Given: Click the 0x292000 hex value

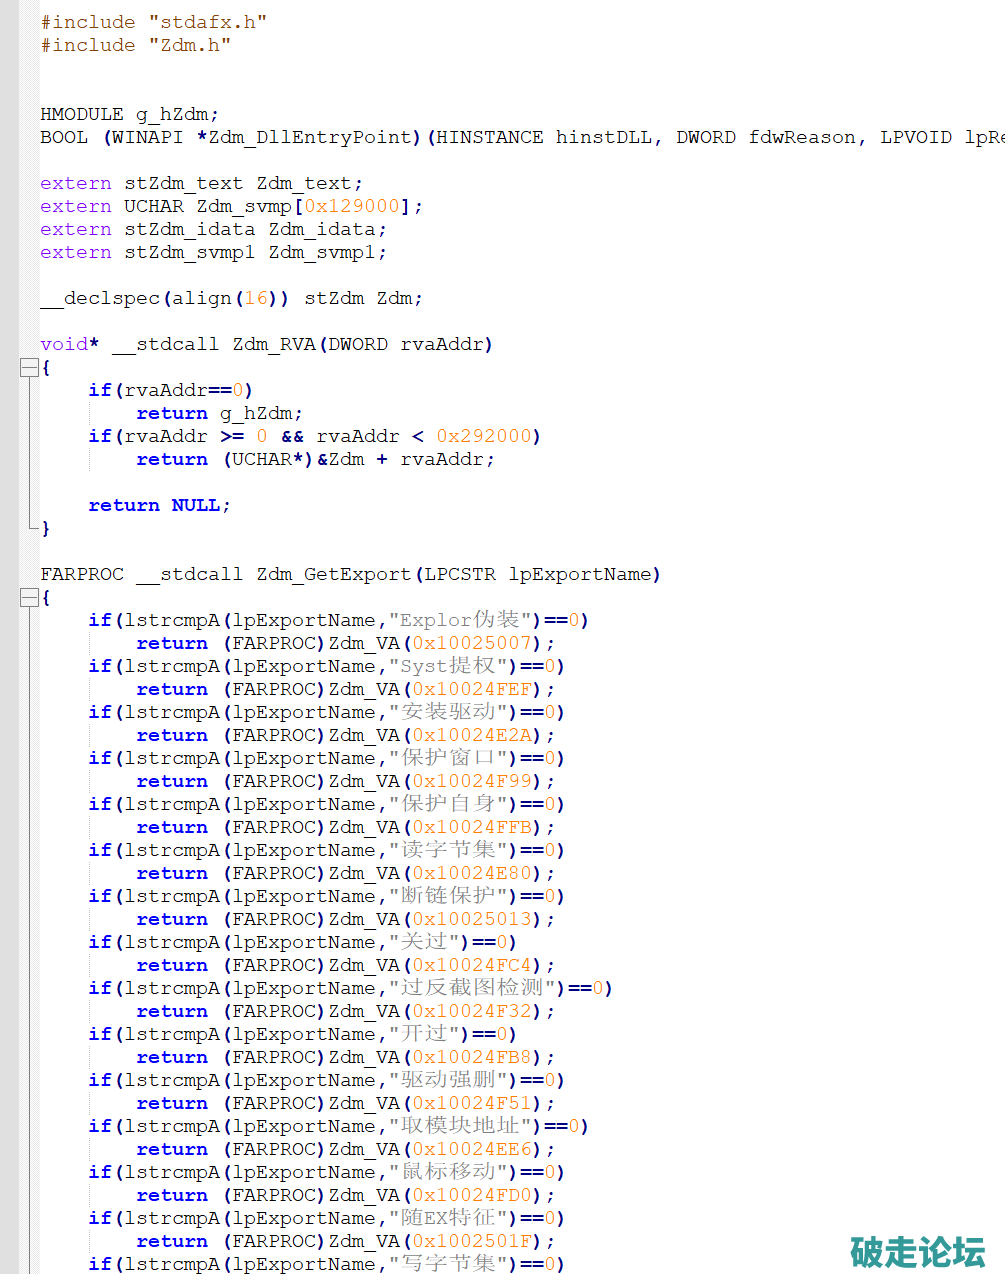Looking at the screenshot, I should point(483,436).
